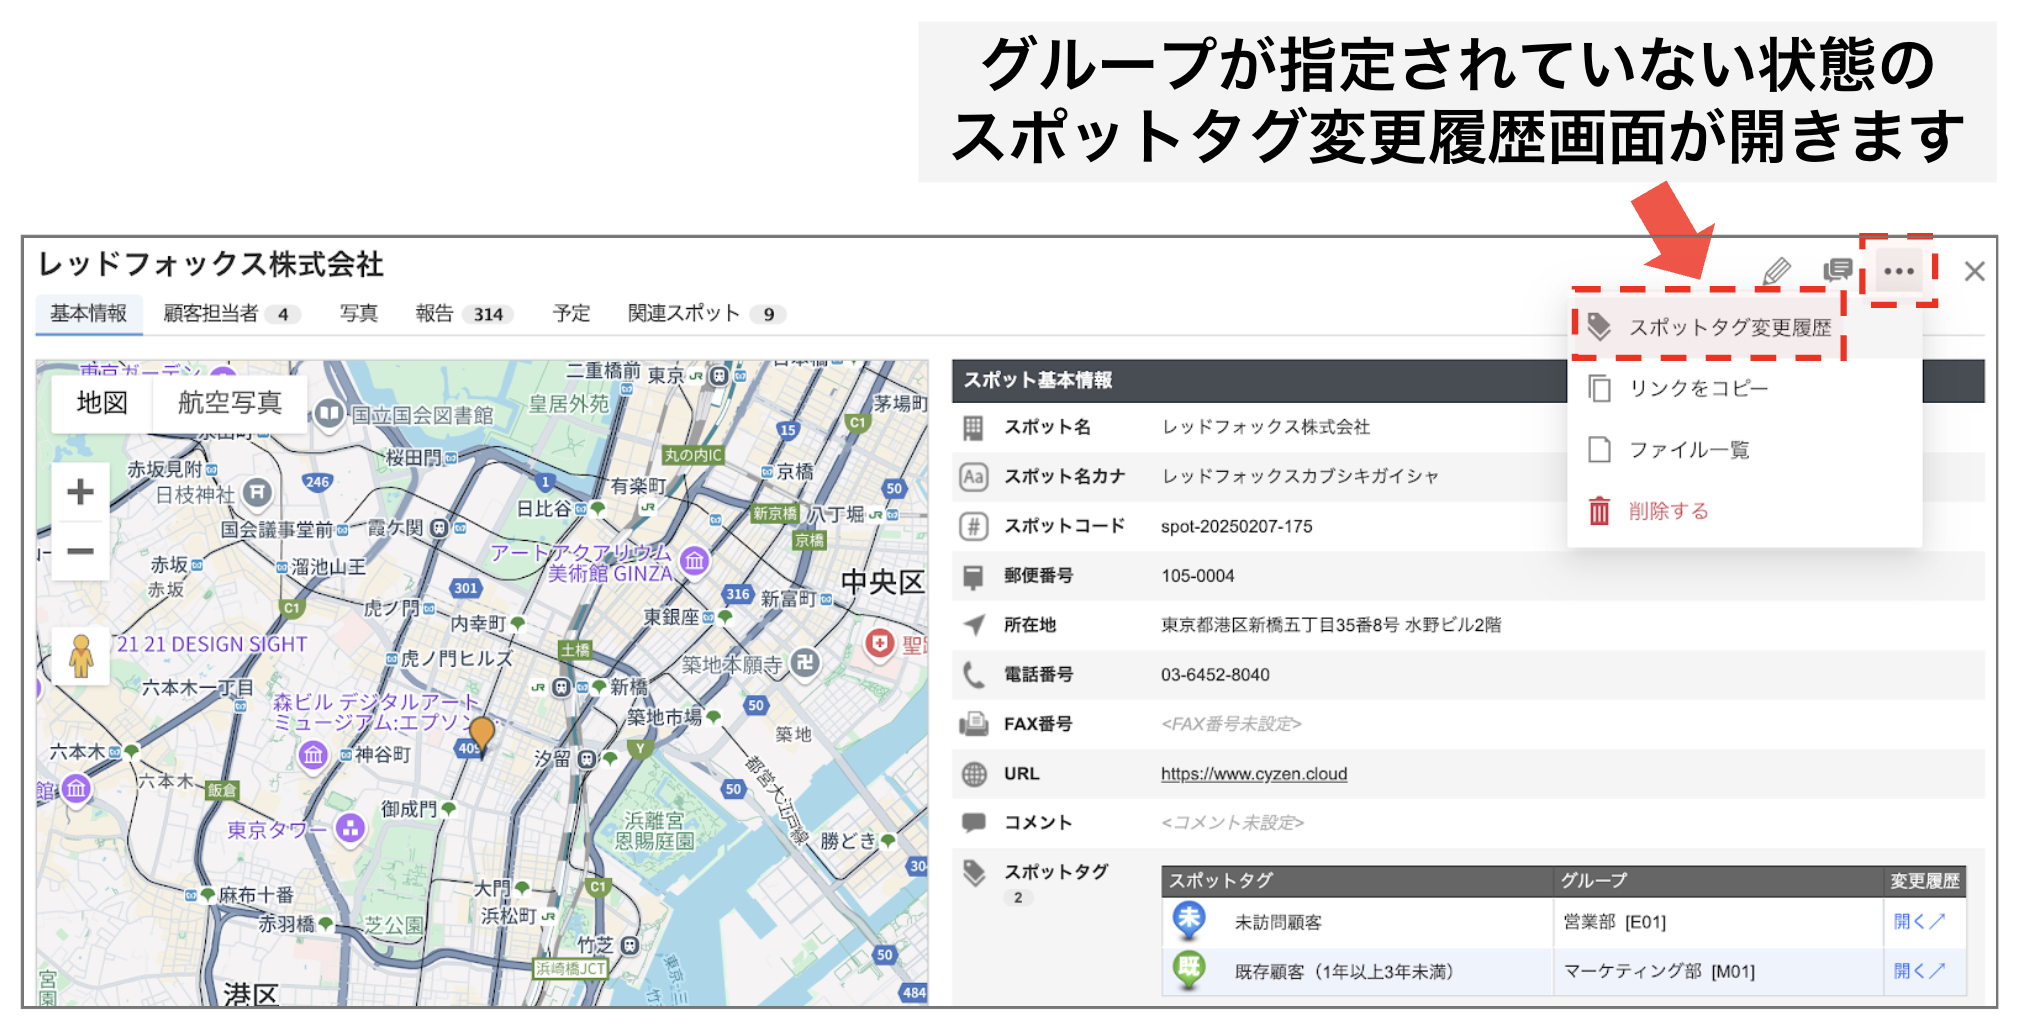Click the pencil edit icon
Screen dimensions: 2022x1026
1776,271
